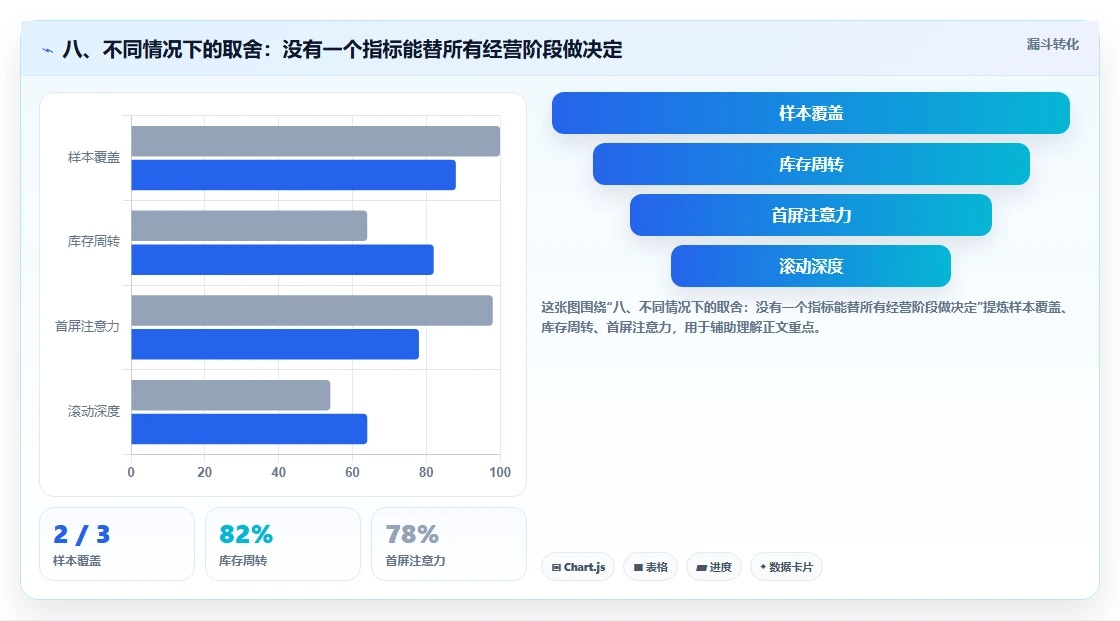
Task: Click the blue bar for 首屏注意力
Action: 275,344
